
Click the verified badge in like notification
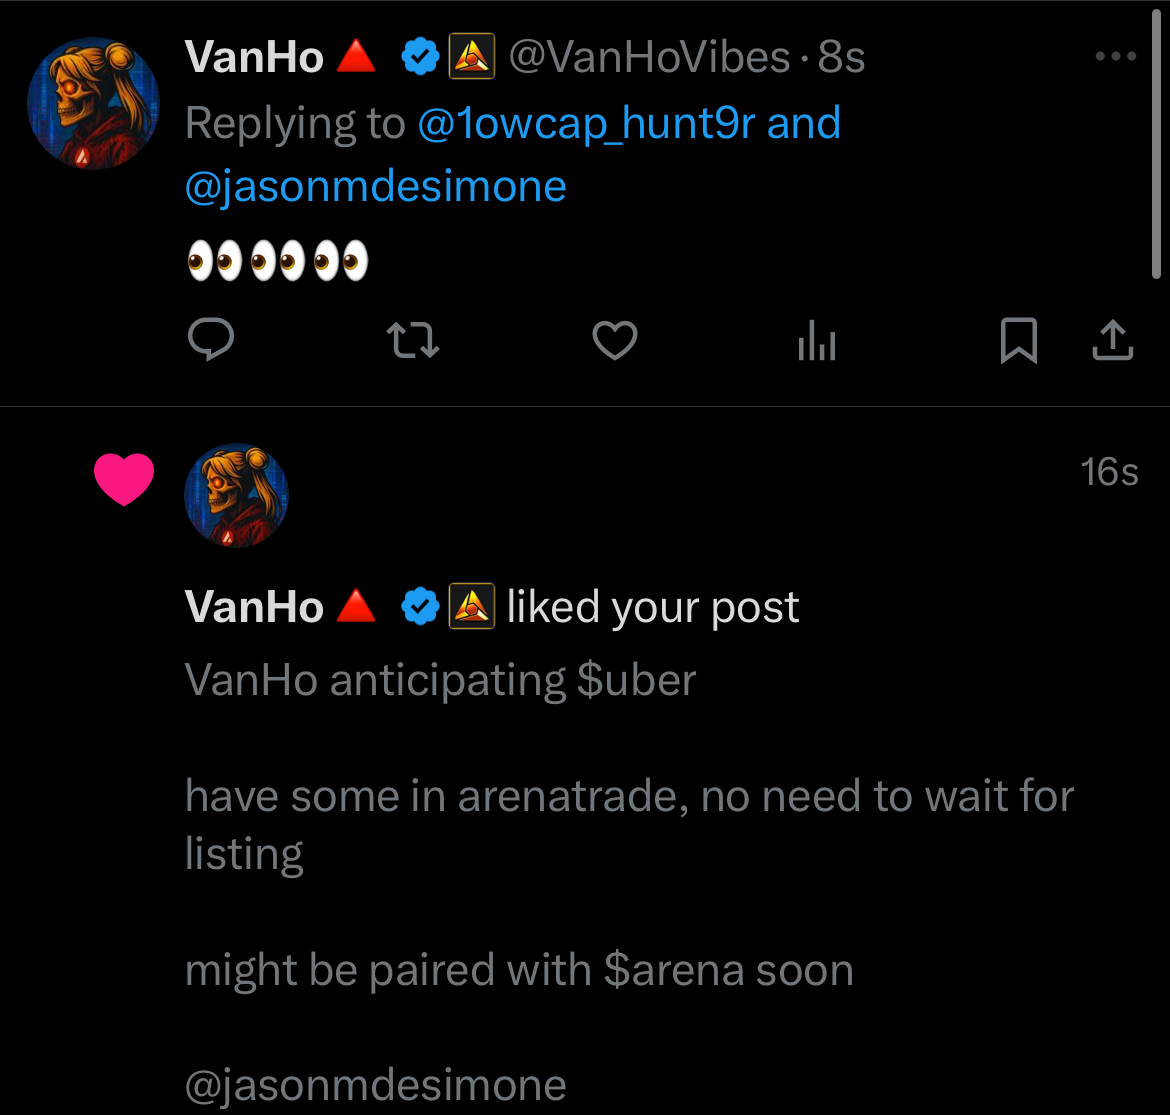click(x=420, y=607)
